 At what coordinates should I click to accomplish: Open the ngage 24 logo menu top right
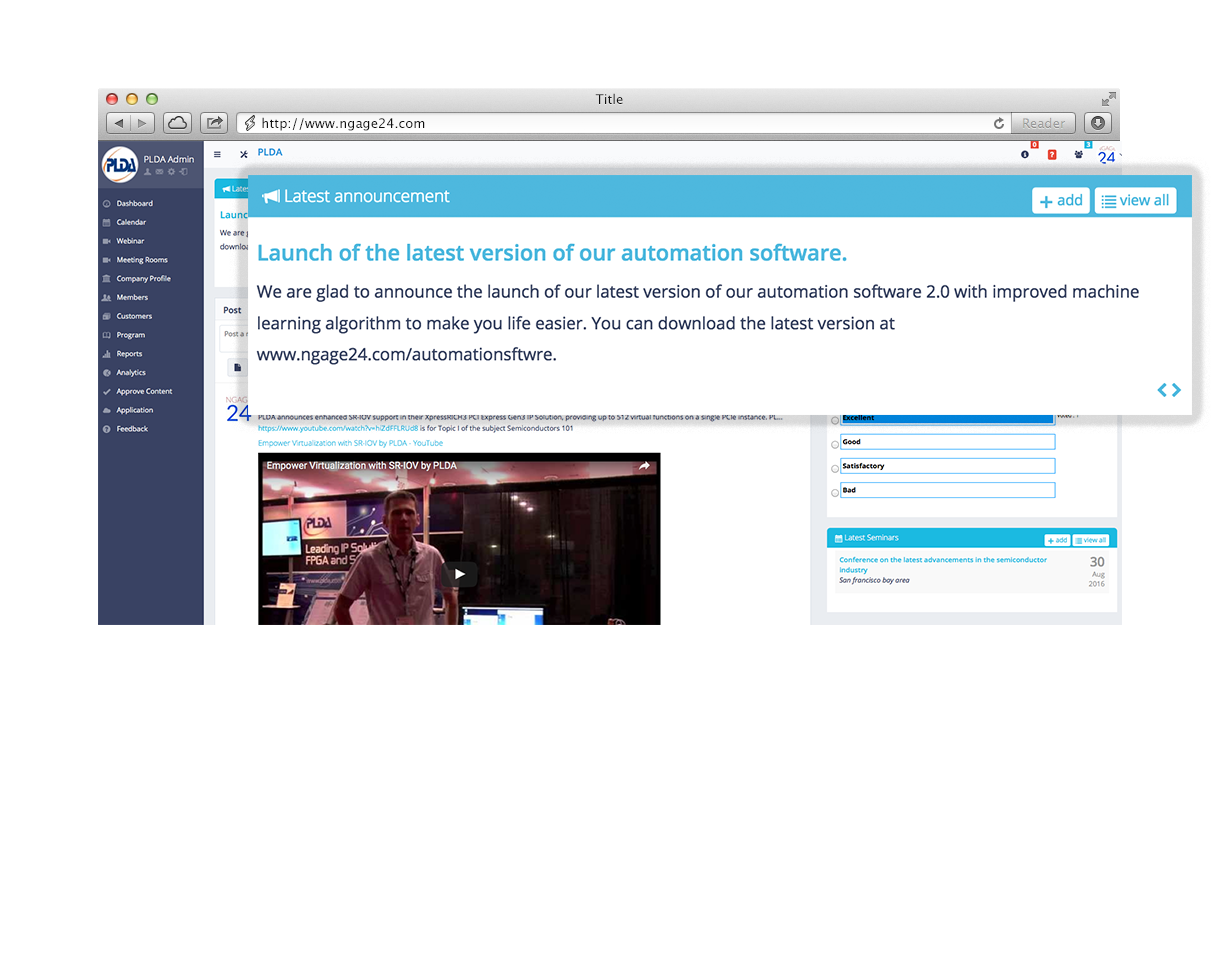[x=1108, y=155]
